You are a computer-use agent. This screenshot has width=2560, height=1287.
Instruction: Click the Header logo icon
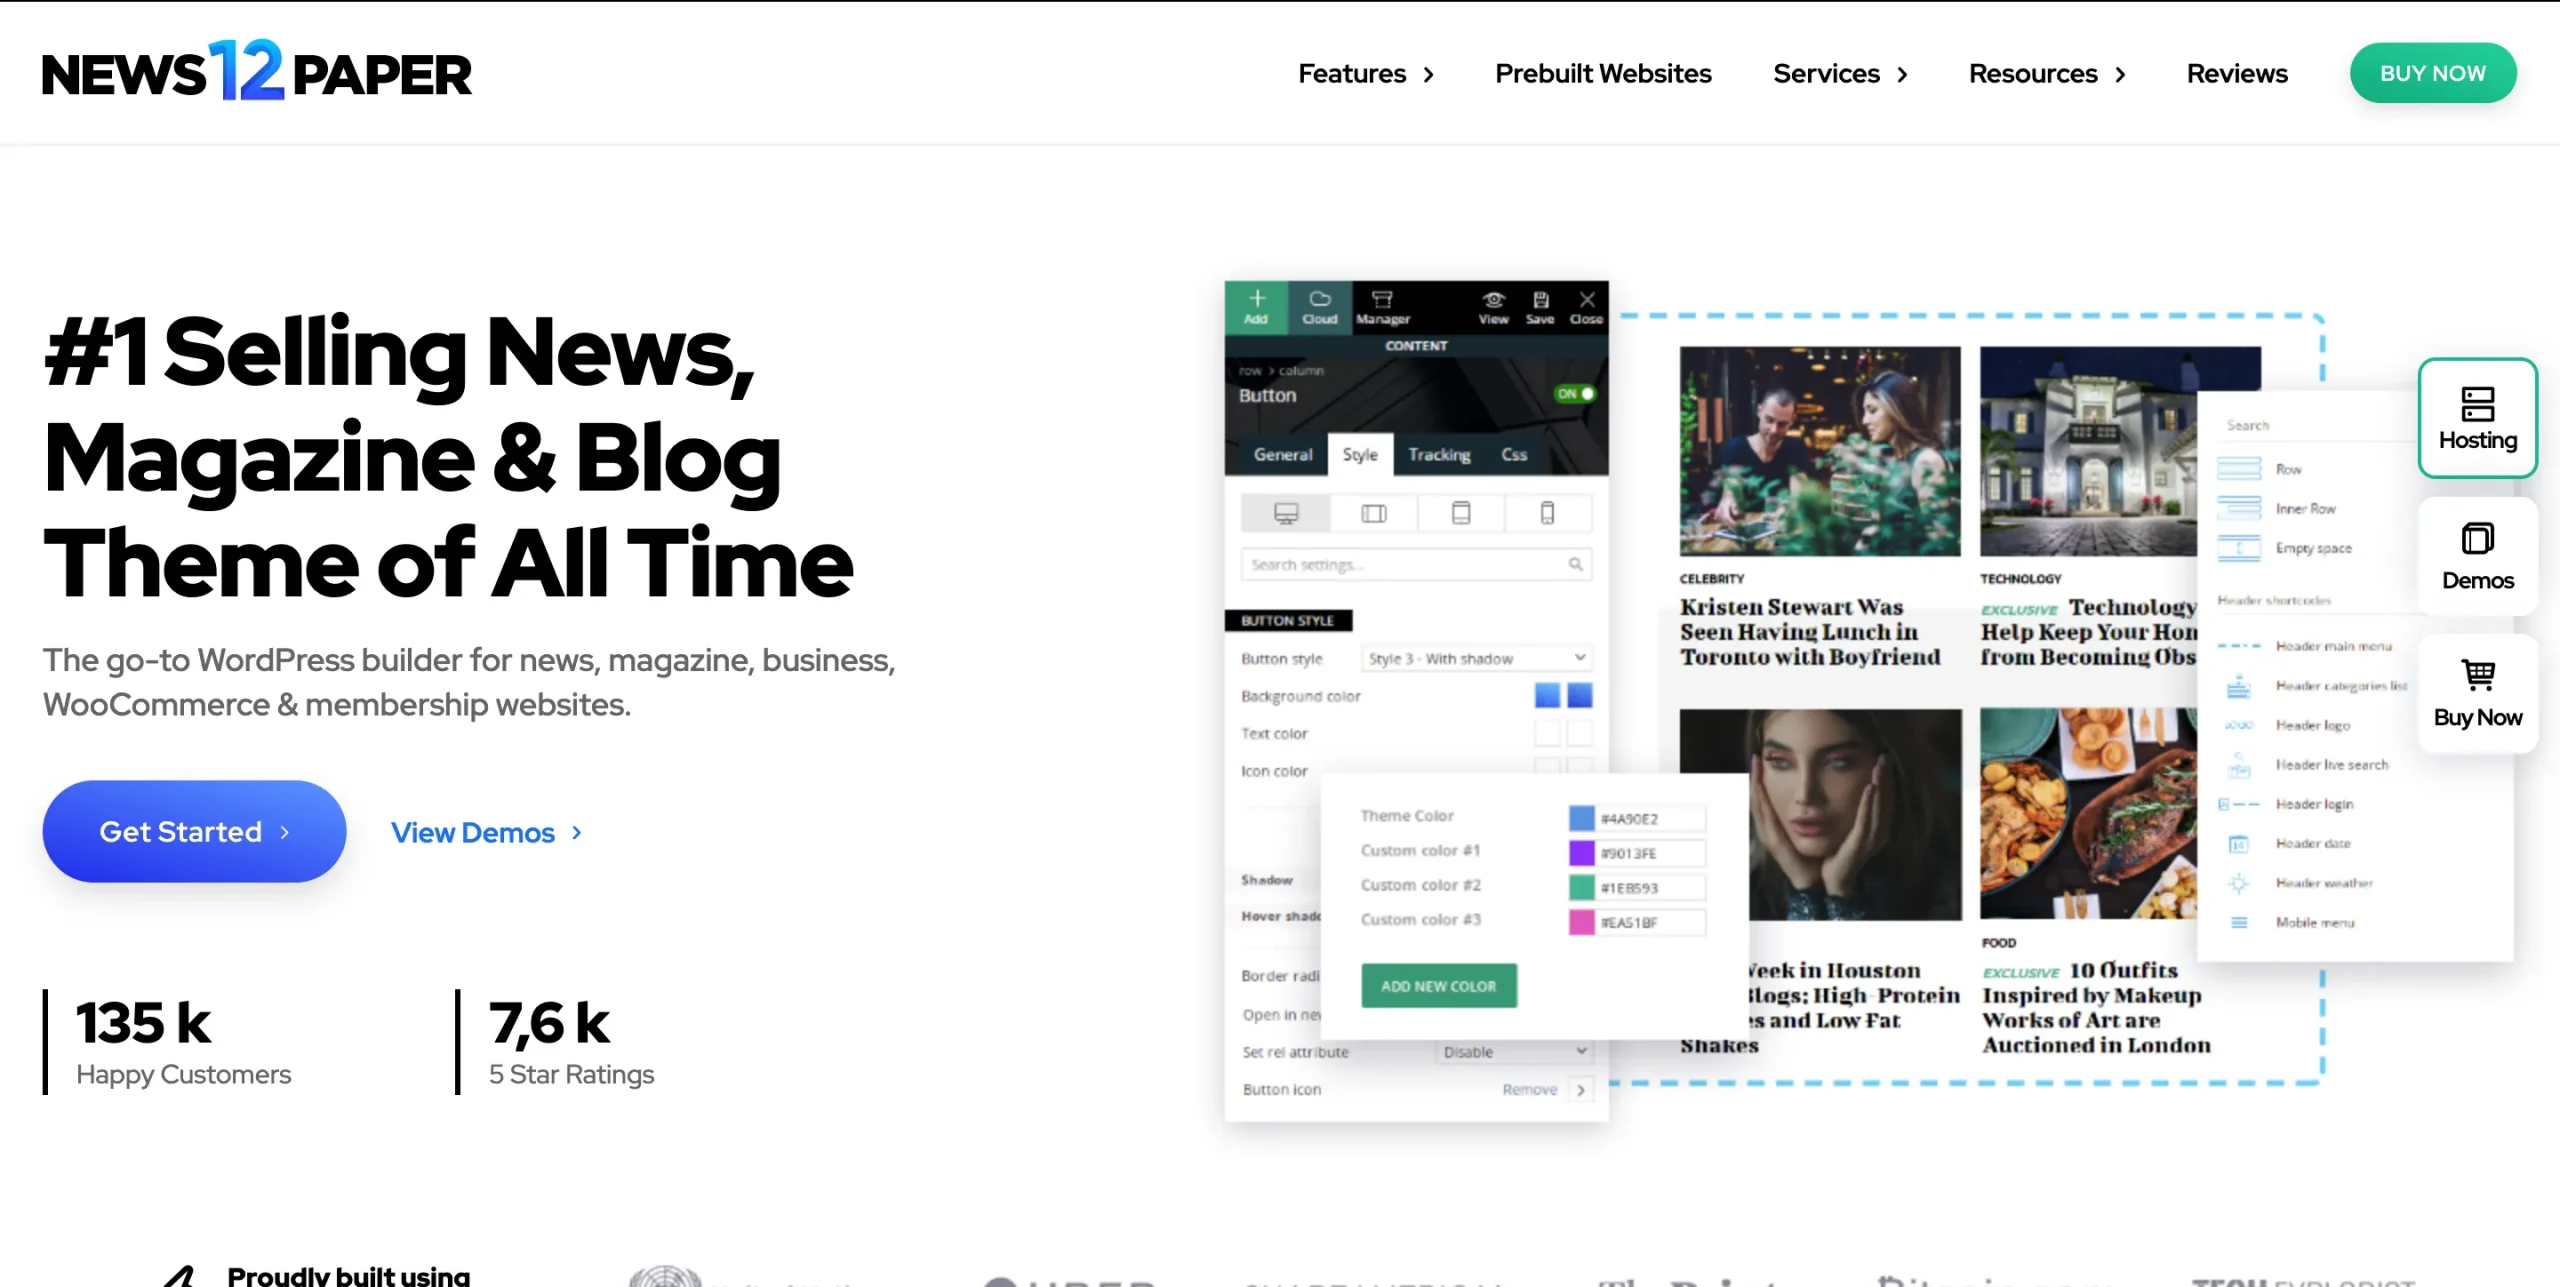click(x=2238, y=725)
